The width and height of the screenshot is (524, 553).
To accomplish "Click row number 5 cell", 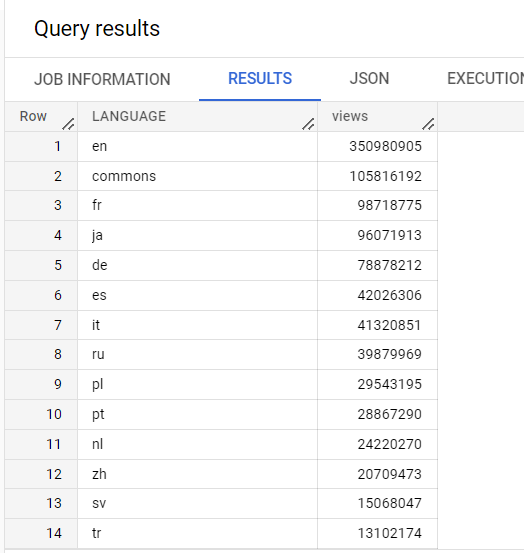I will [x=41, y=266].
